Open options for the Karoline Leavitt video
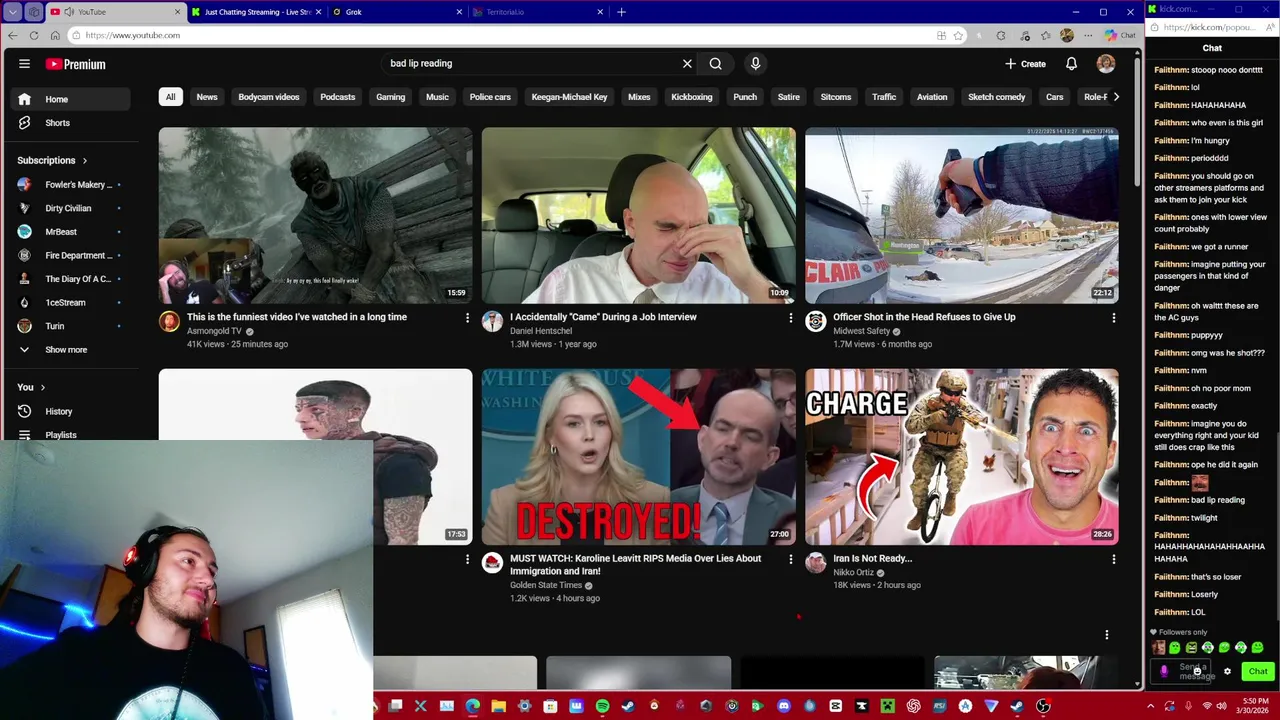The height and width of the screenshot is (720, 1280). 790,560
